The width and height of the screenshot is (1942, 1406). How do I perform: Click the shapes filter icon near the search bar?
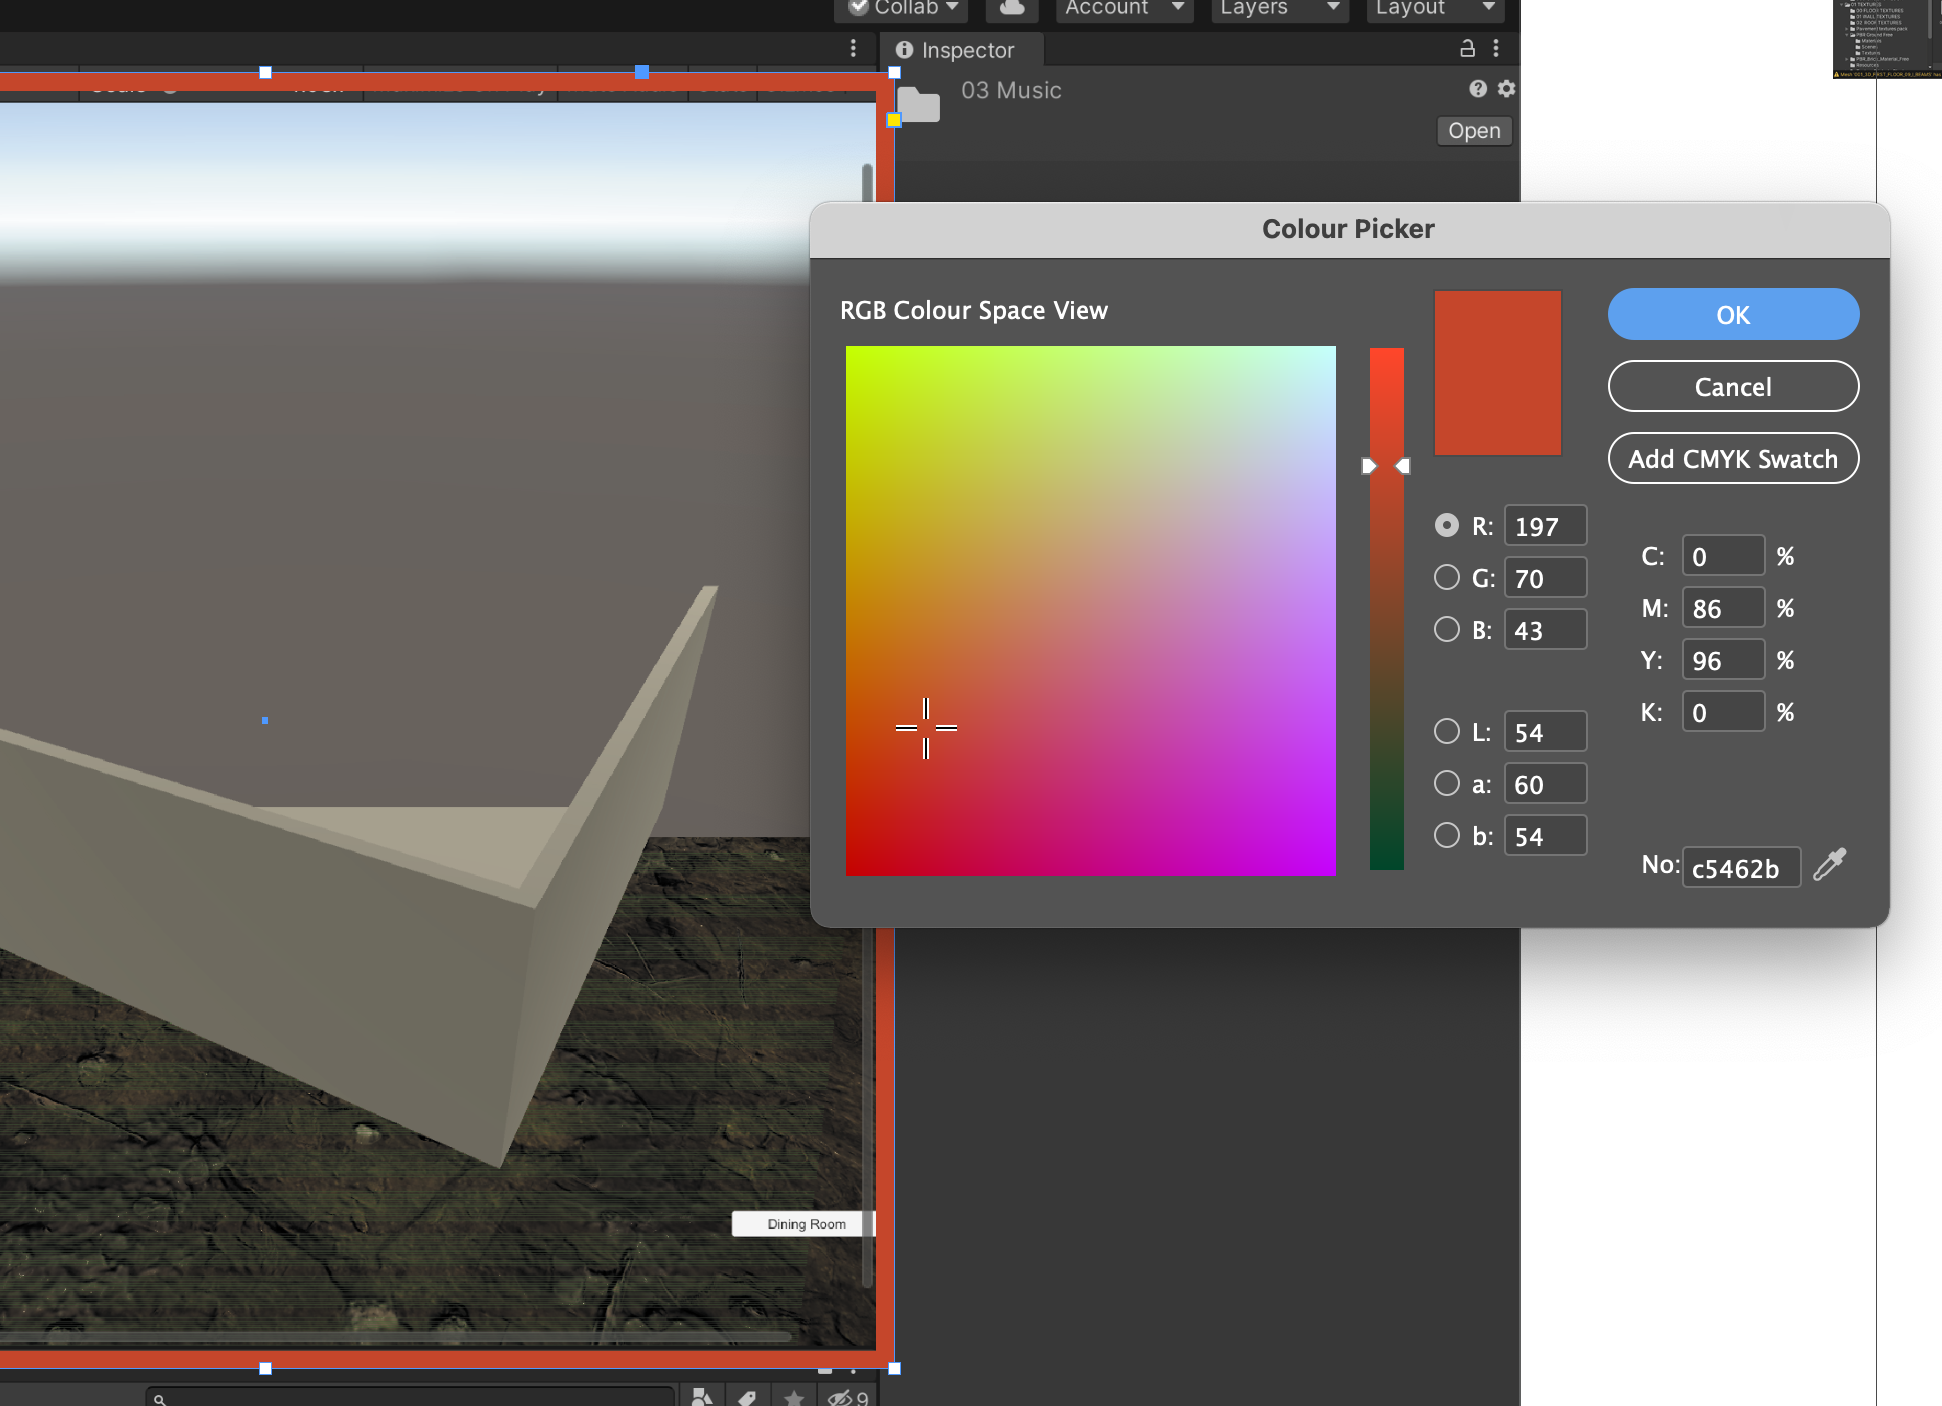[701, 1396]
